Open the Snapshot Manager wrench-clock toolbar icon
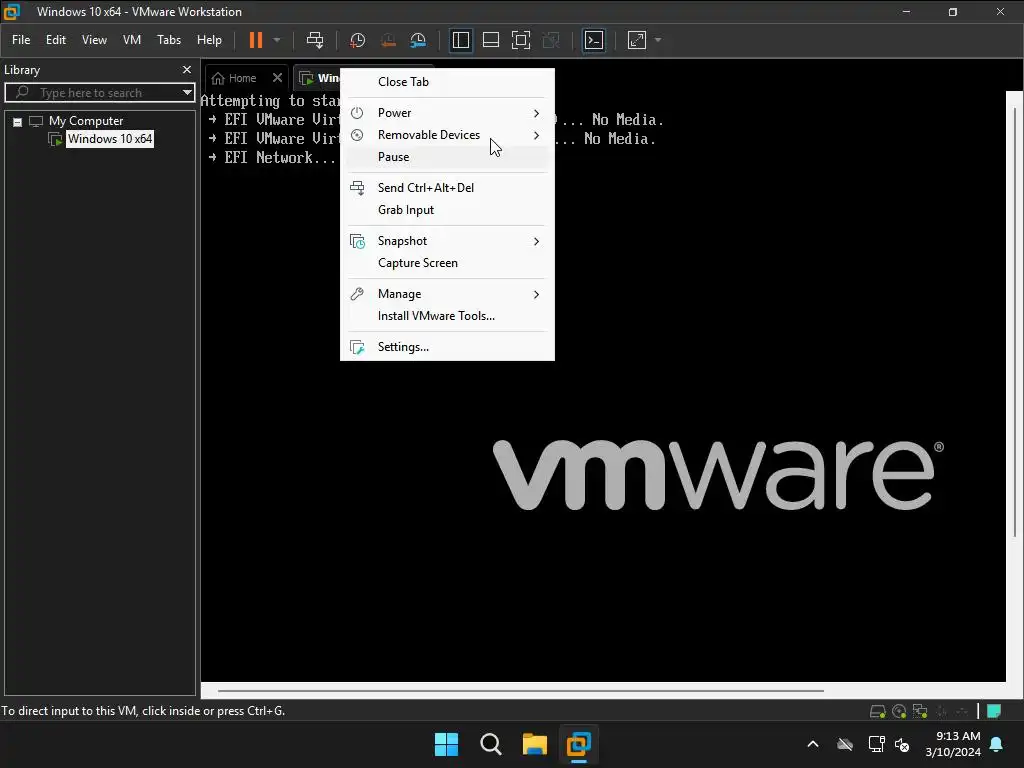The height and width of the screenshot is (768, 1024). 418,40
